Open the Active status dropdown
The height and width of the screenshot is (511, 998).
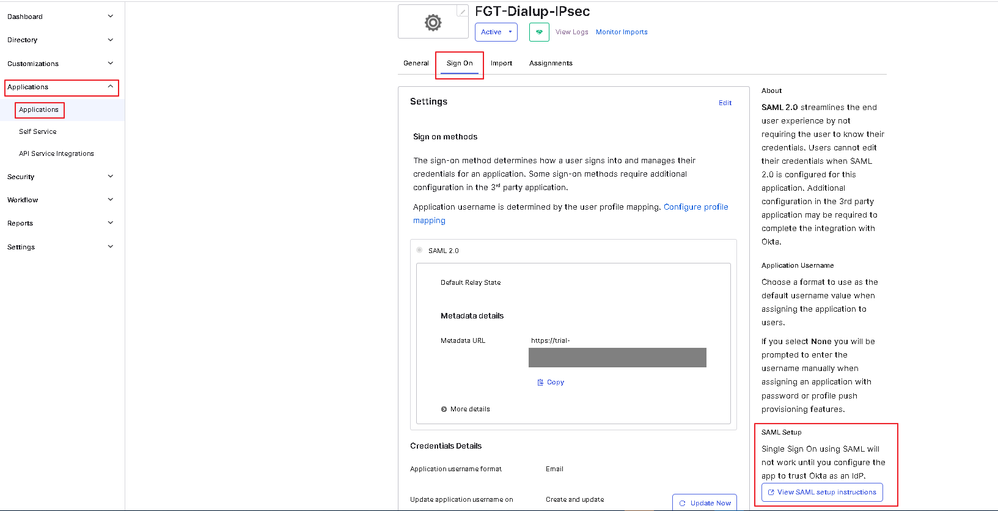coord(496,32)
